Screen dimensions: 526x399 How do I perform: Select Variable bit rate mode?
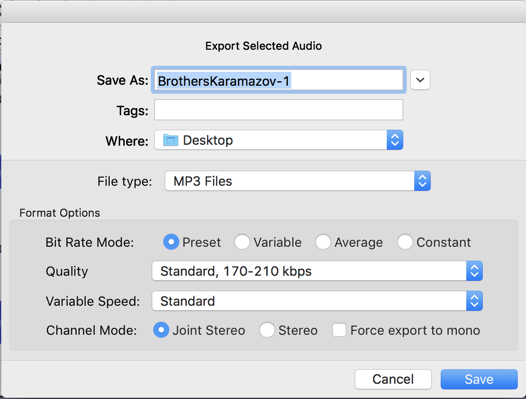pyautogui.click(x=242, y=242)
